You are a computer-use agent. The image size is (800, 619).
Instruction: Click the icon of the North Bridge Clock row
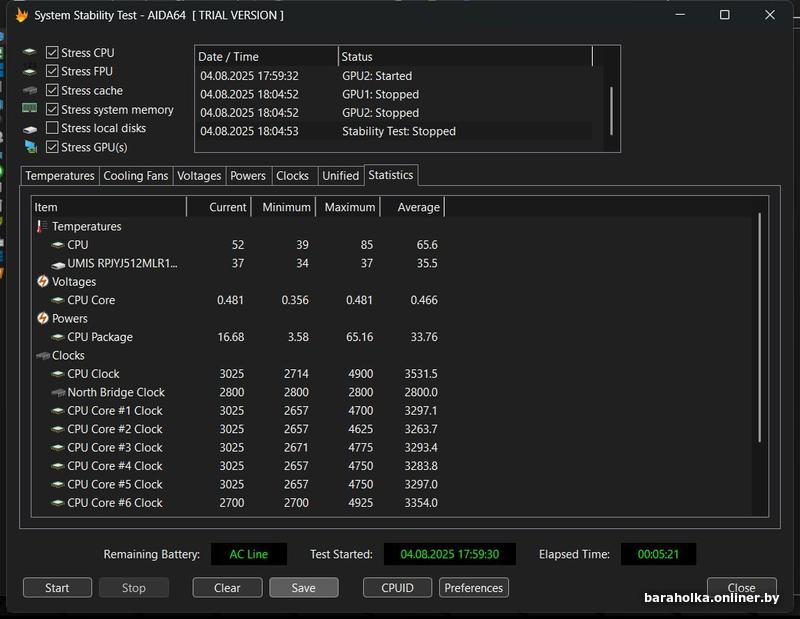pos(58,392)
